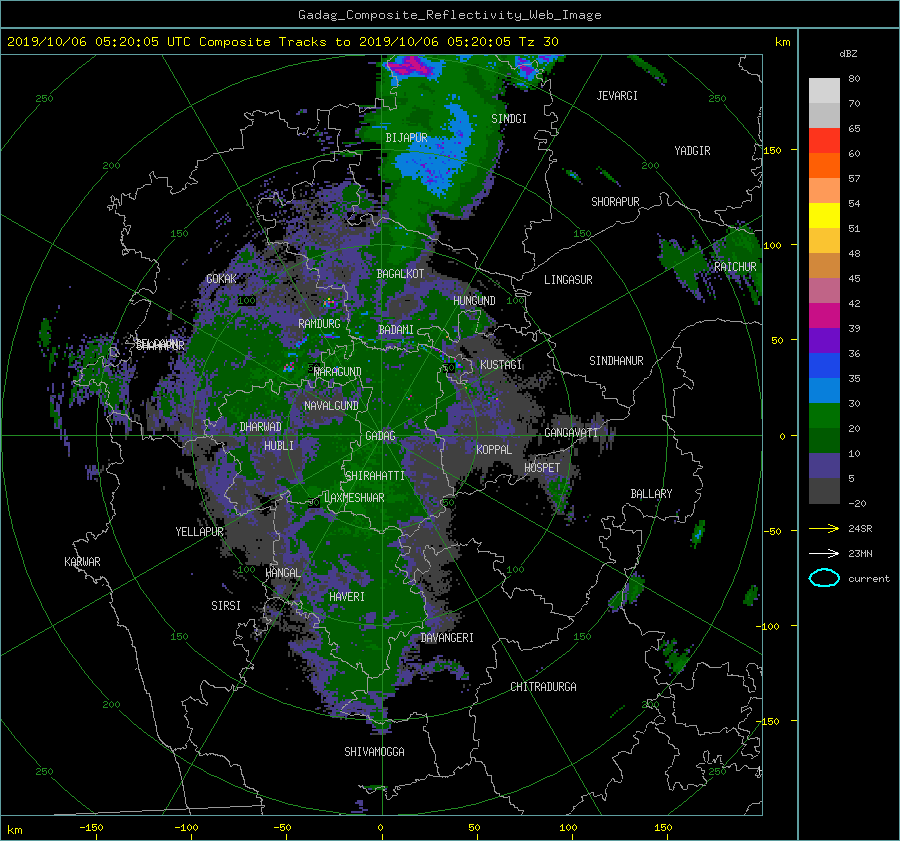Click the NARAGUND city label
900x841 pixels.
[338, 372]
